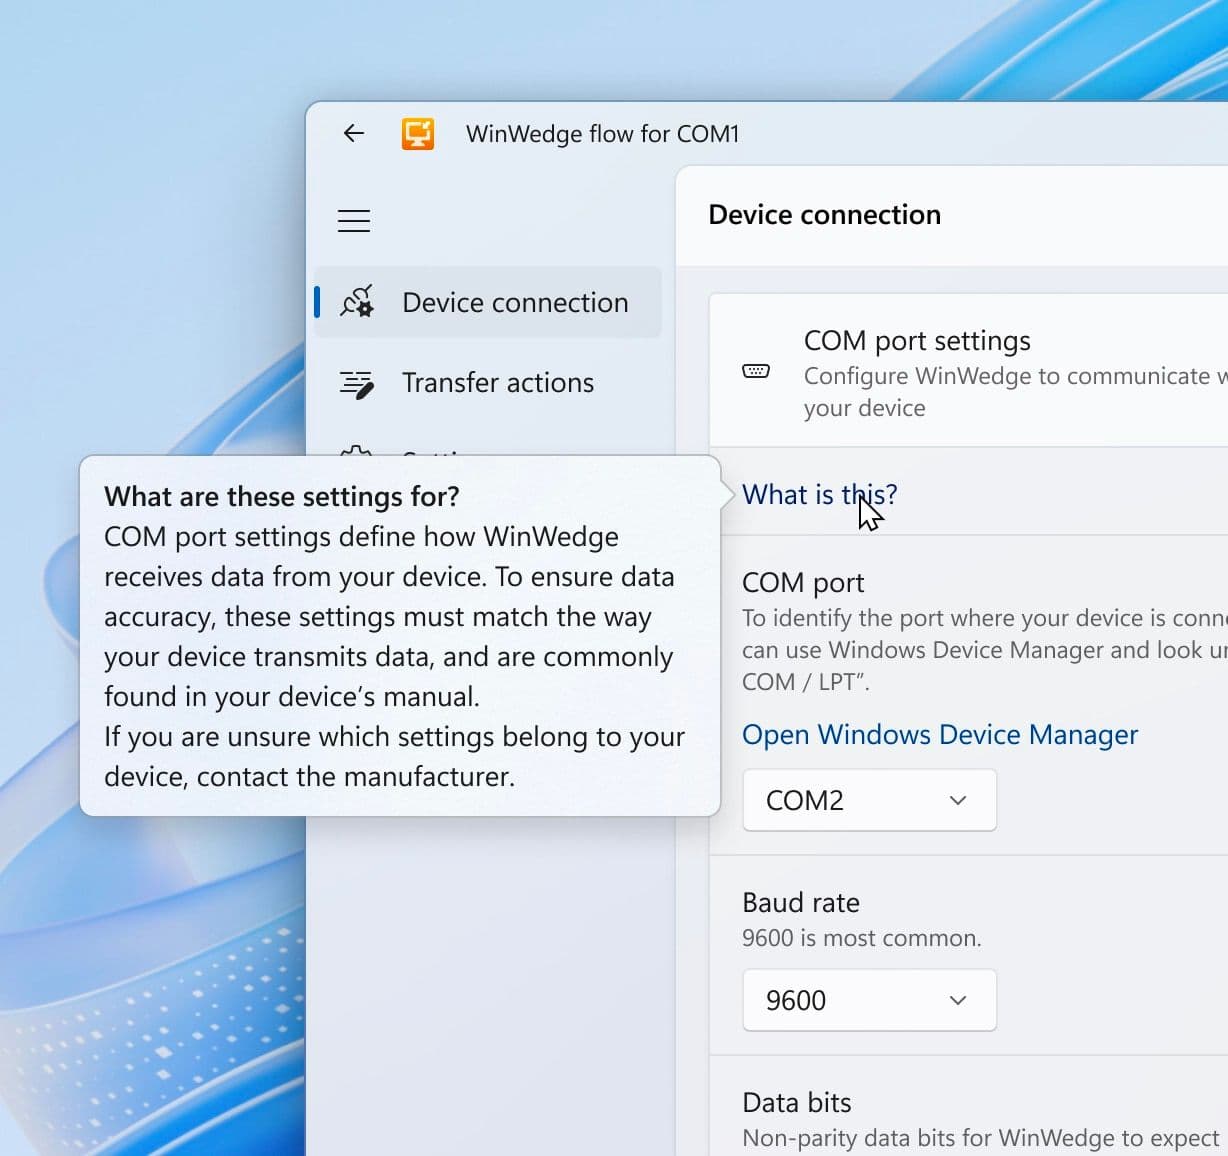Click the WinWedge flow for COM1 title
Viewport: 1228px width, 1156px height.
(602, 134)
